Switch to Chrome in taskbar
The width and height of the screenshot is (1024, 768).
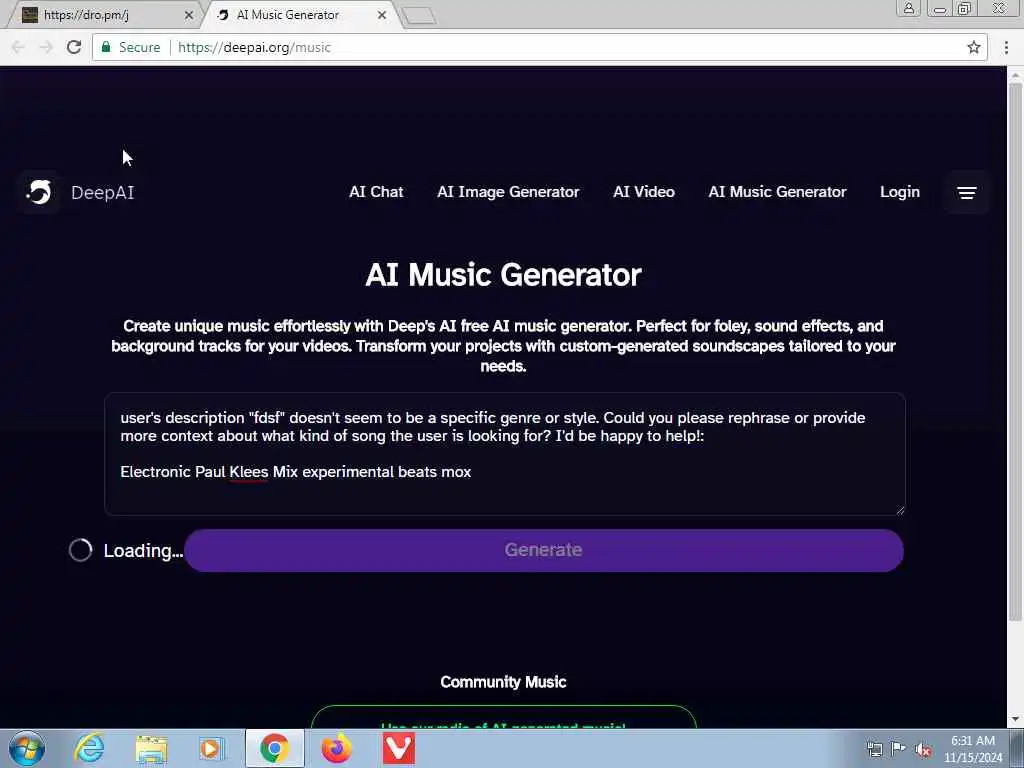(x=274, y=748)
